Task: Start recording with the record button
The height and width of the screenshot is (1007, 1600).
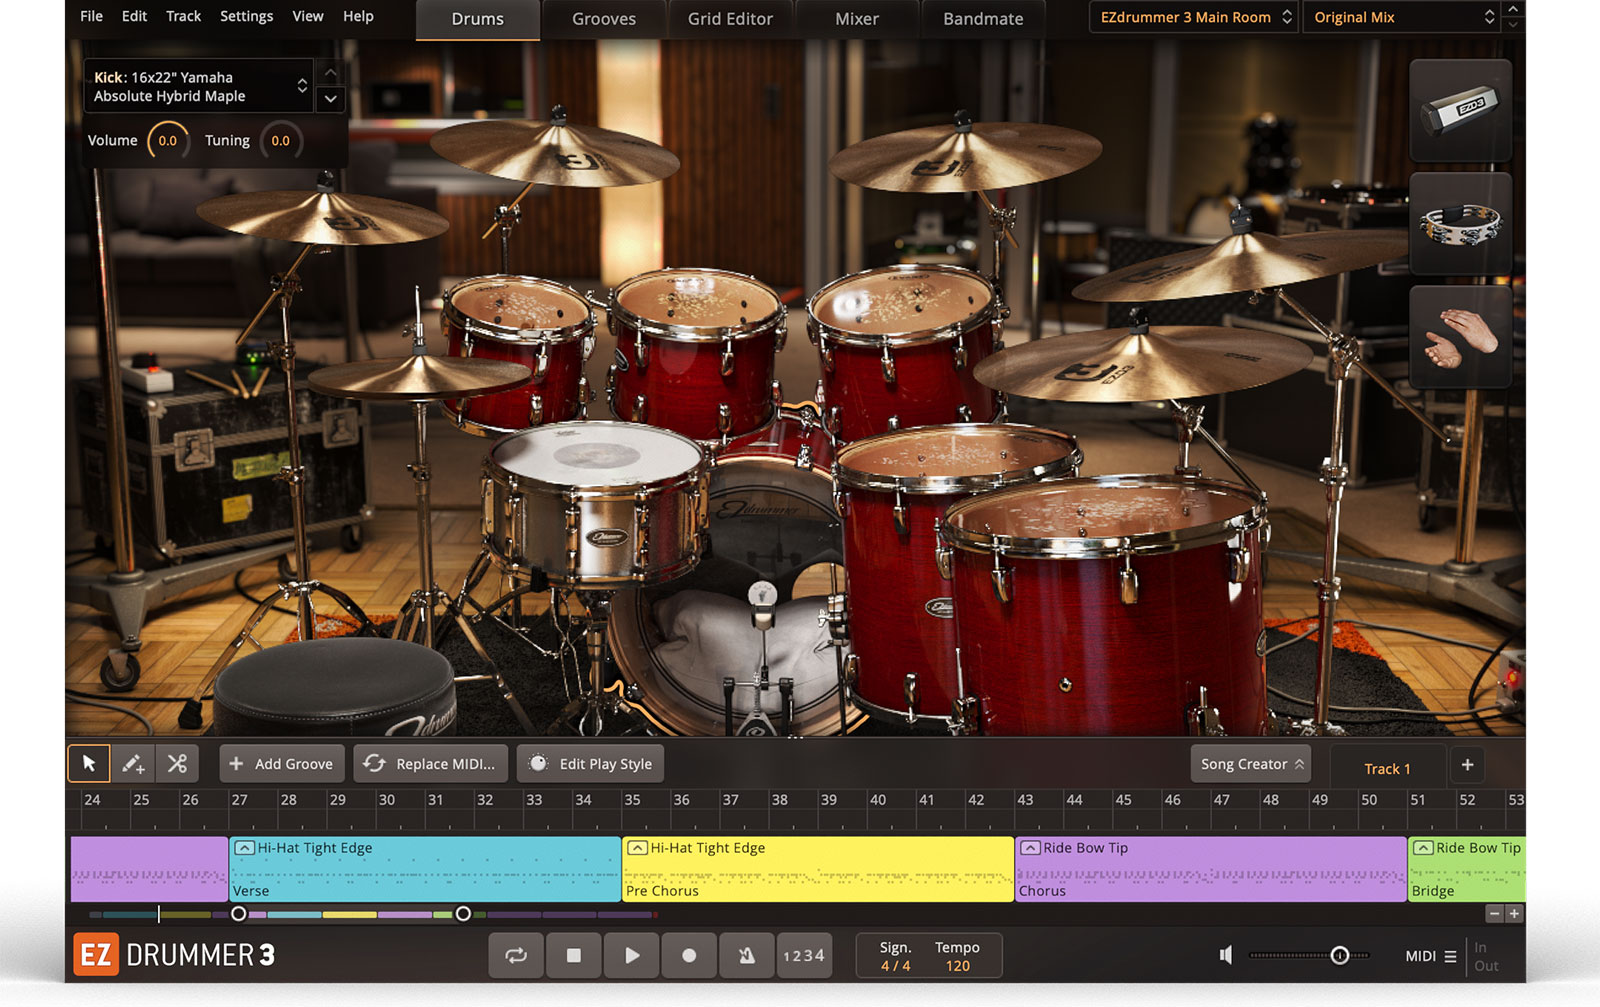Action: [x=689, y=955]
